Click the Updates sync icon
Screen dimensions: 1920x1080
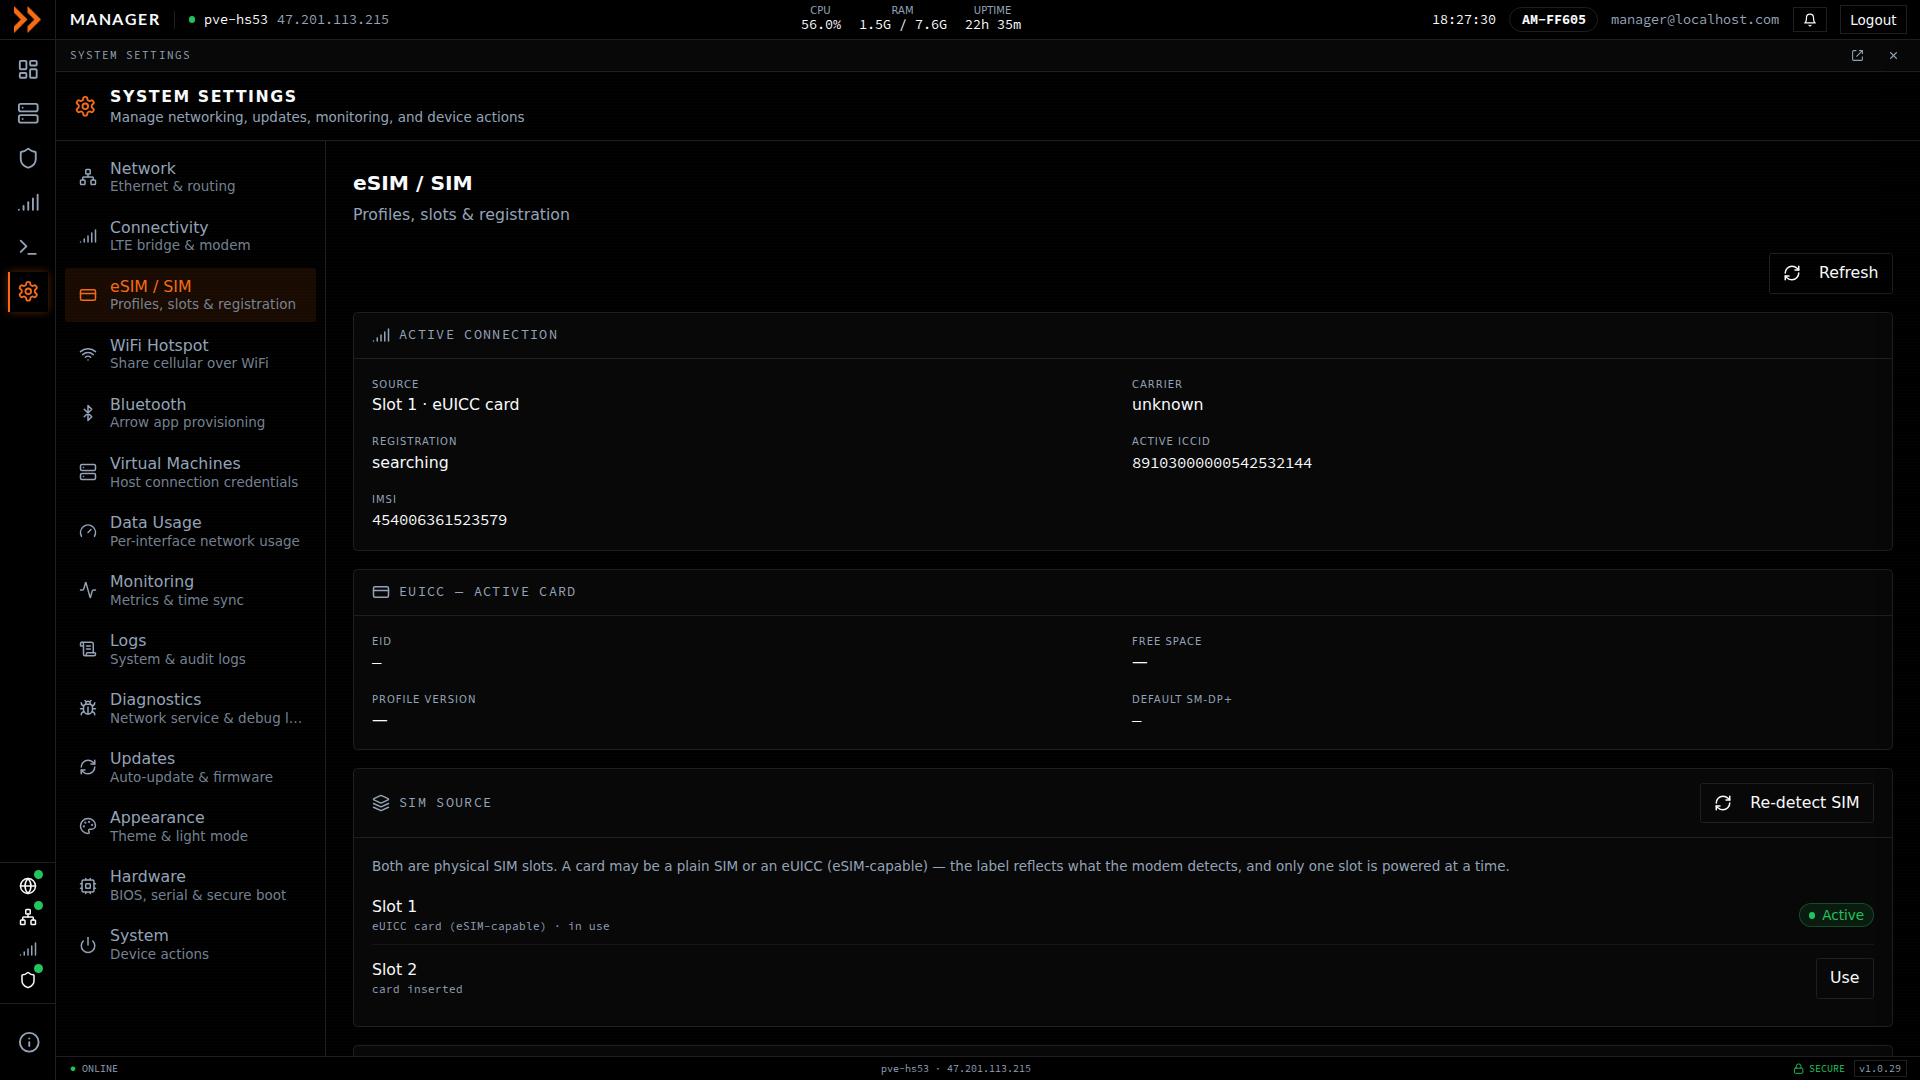coord(88,767)
